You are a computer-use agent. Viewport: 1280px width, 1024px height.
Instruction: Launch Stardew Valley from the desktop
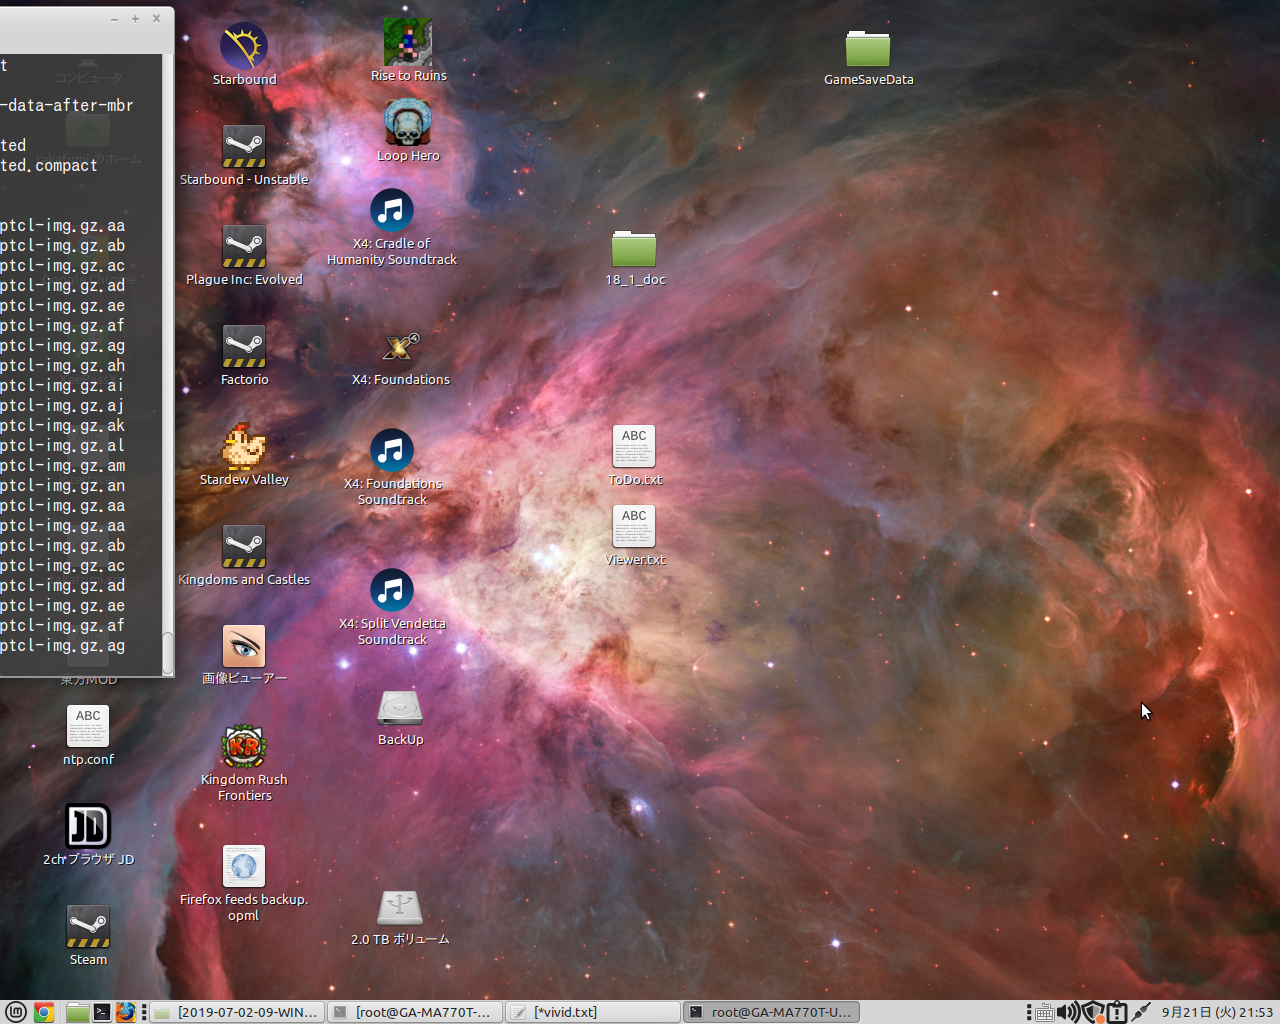coord(243,447)
